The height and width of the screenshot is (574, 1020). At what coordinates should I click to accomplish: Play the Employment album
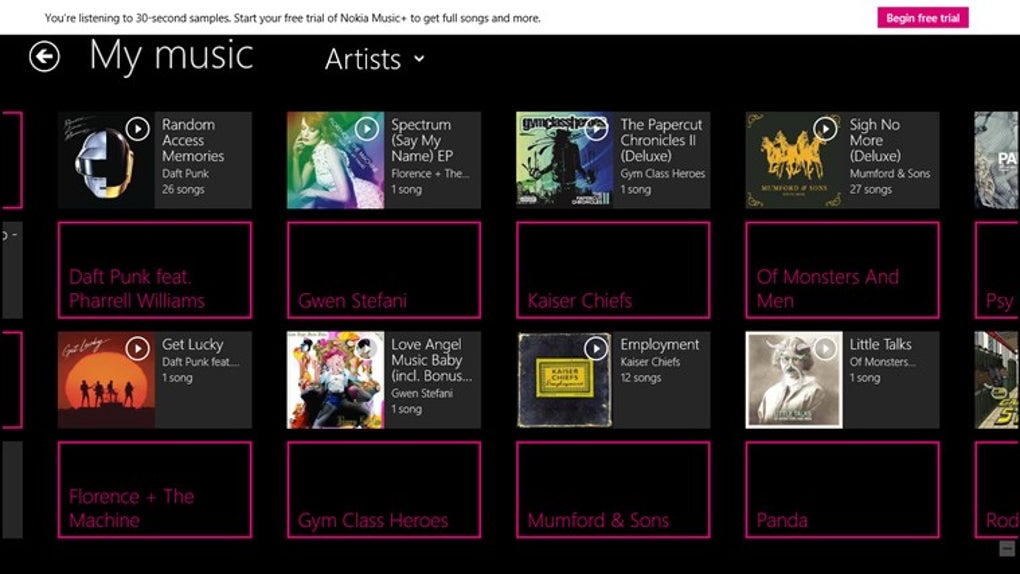point(596,348)
